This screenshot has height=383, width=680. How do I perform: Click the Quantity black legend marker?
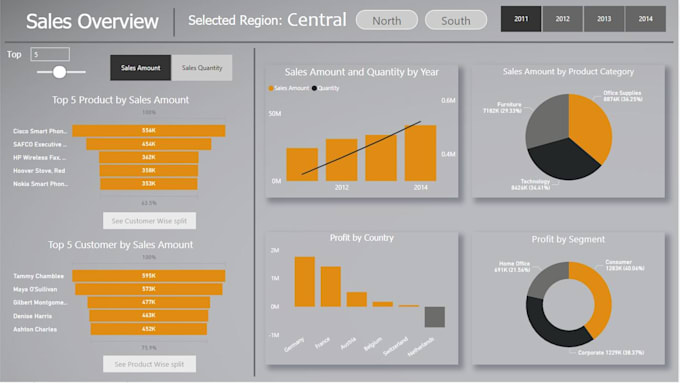point(314,88)
